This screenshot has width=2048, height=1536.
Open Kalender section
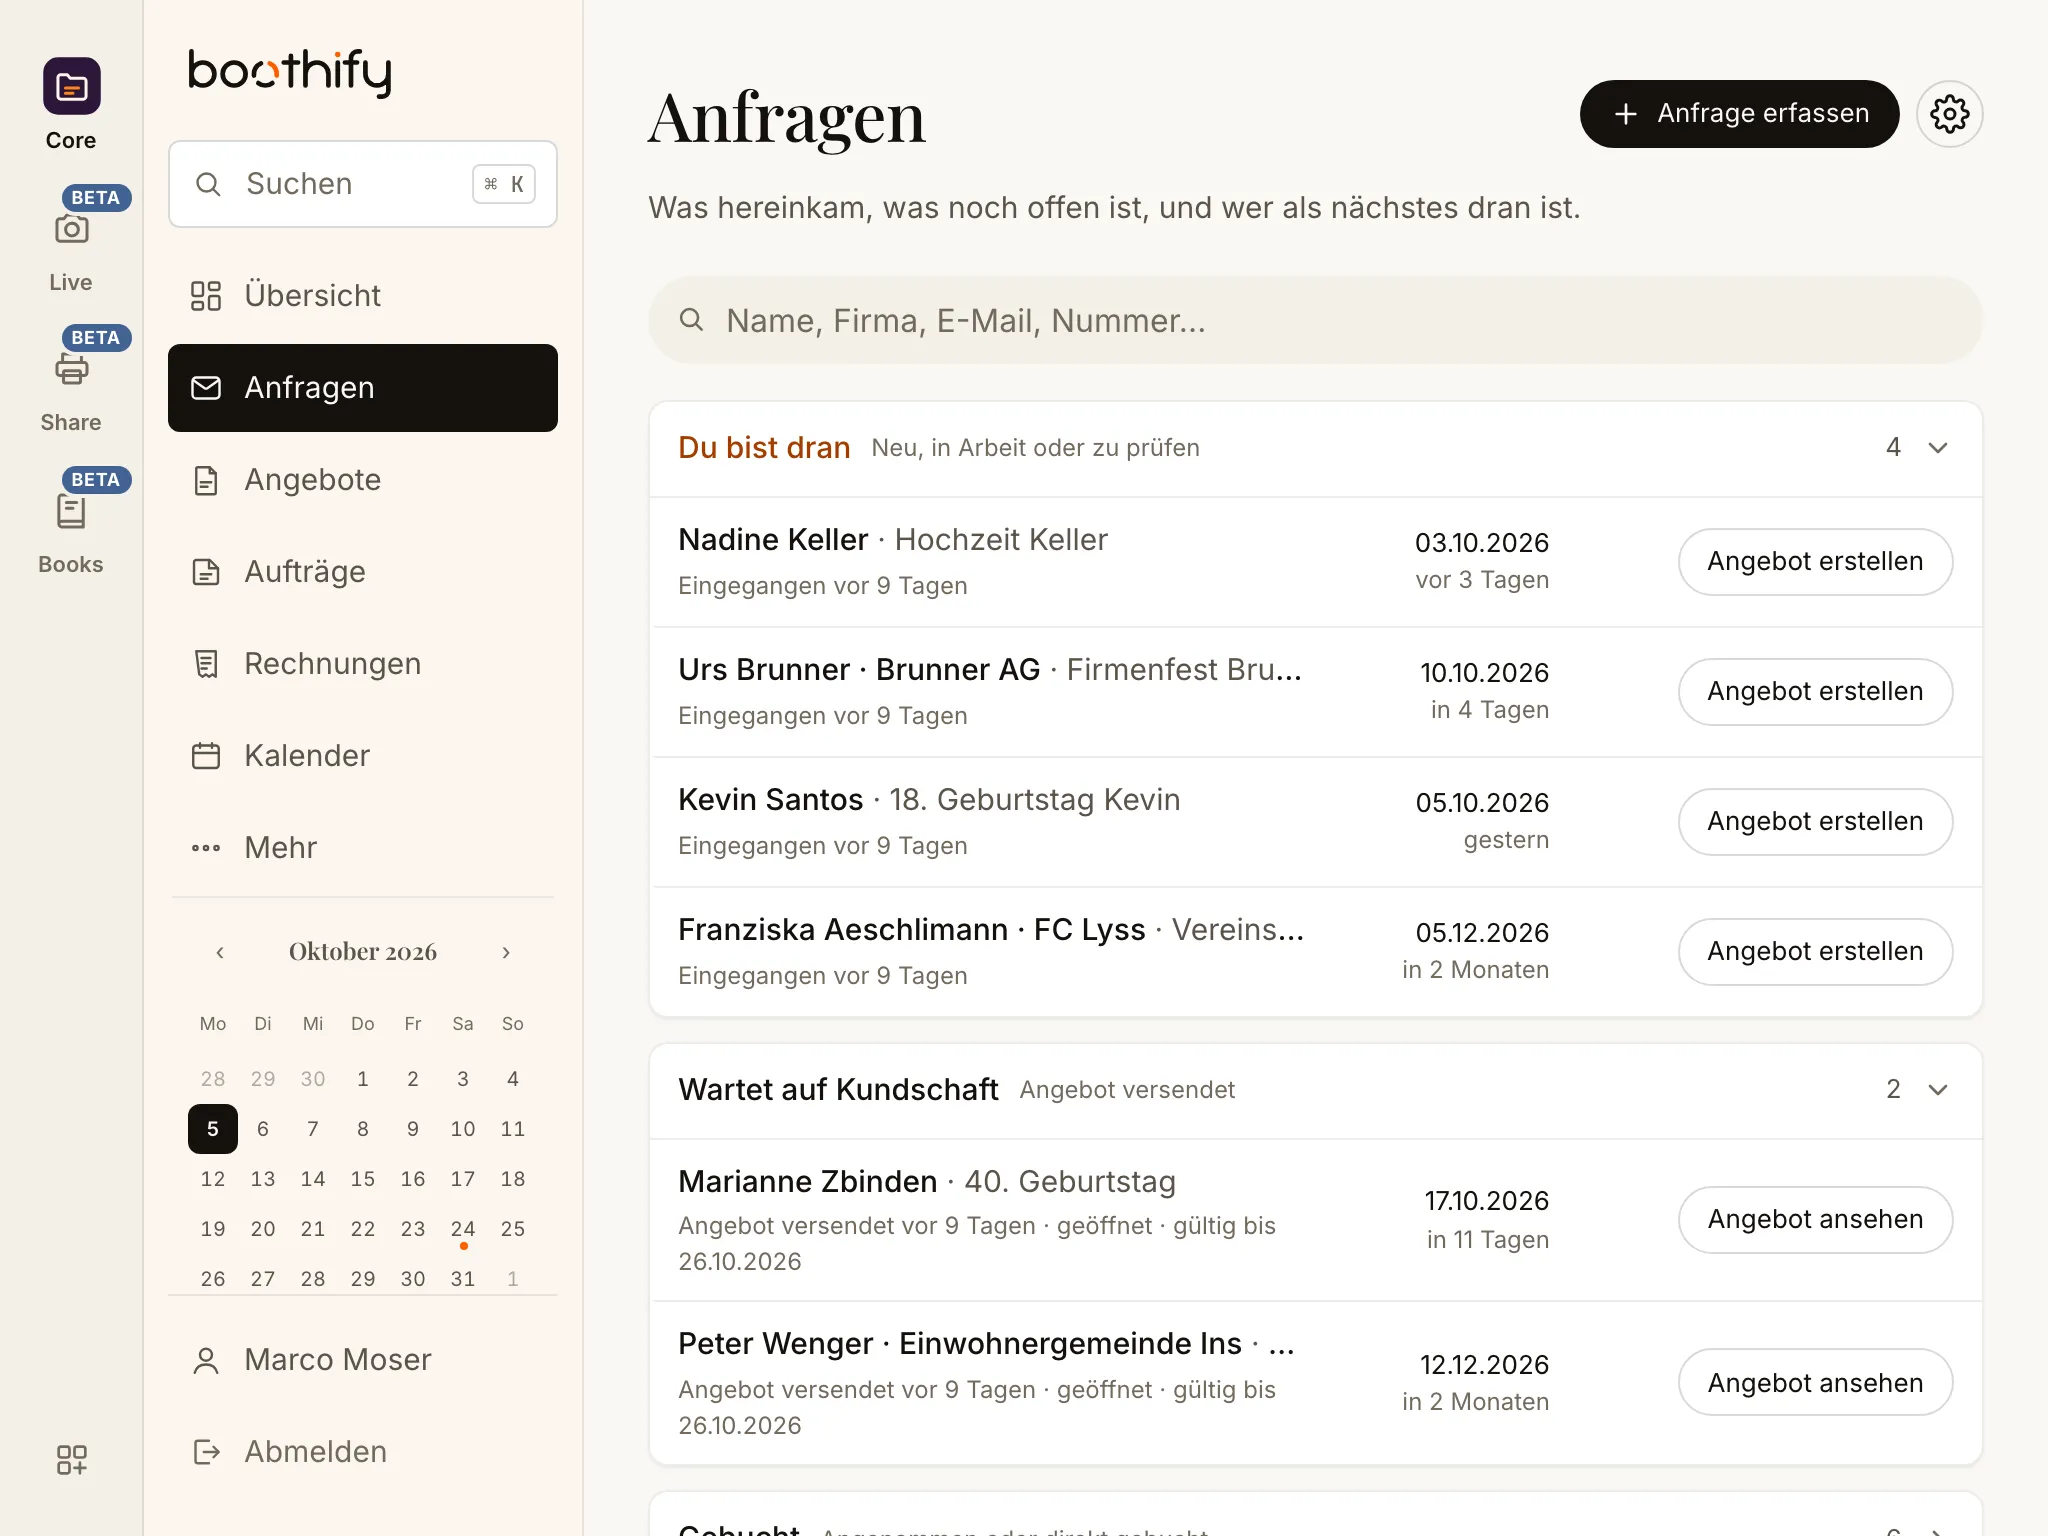coord(363,756)
